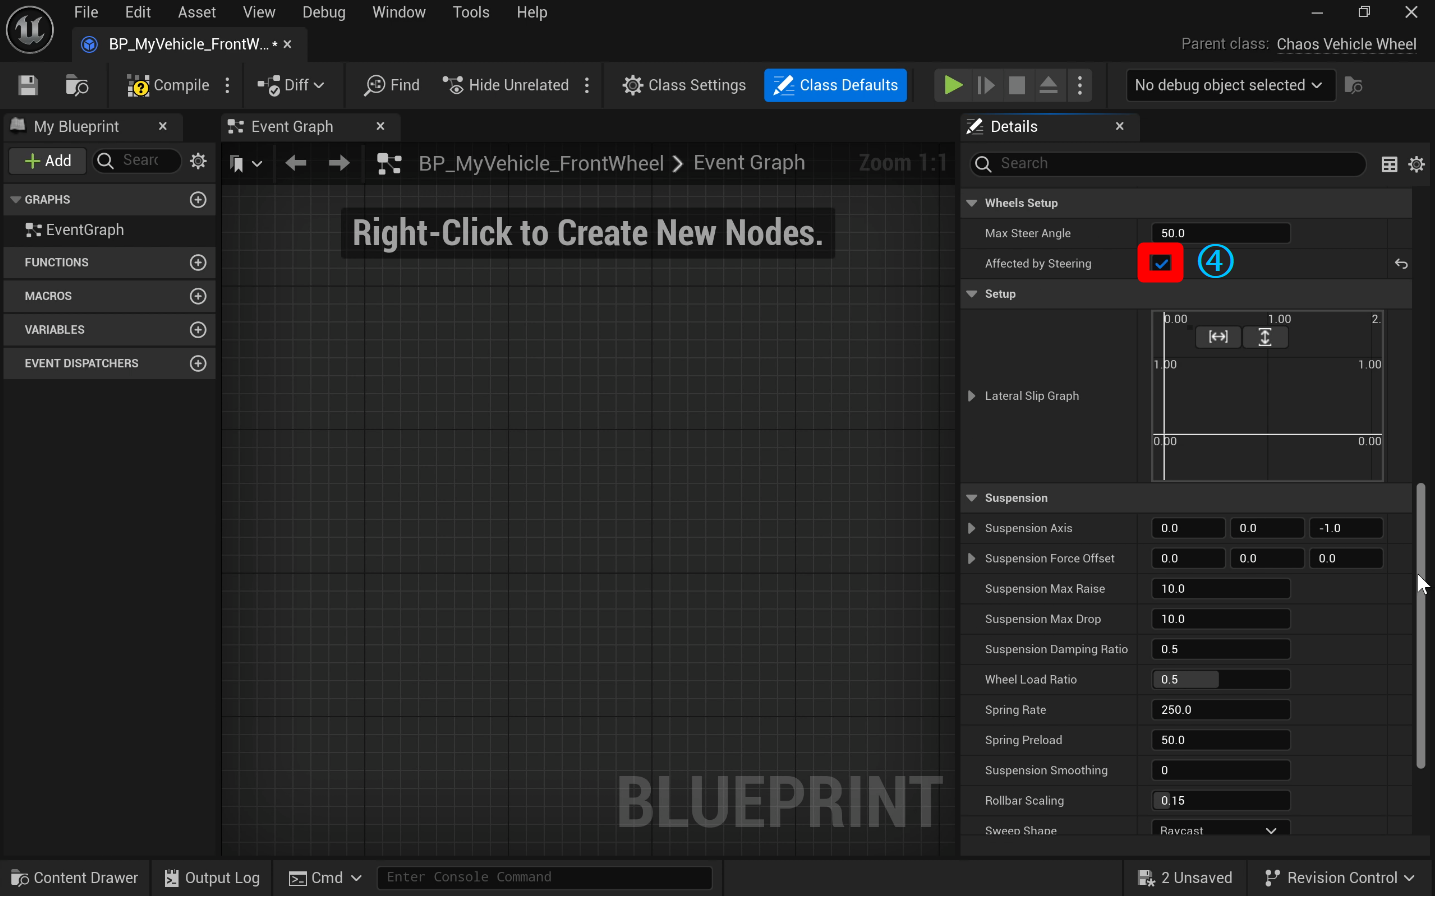Collapse the Wheels Setup section
The image size is (1436, 897).
click(972, 203)
